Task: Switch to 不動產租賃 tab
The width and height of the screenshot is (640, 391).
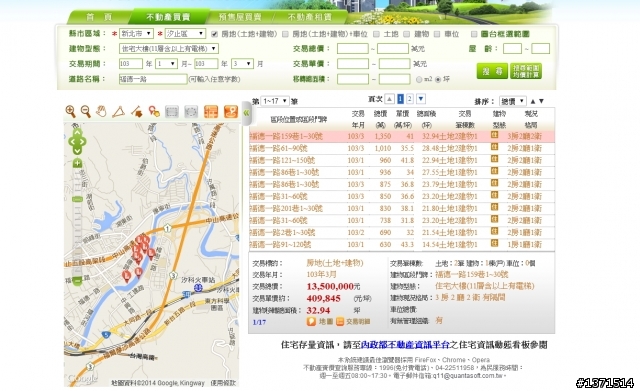Action: click(x=310, y=17)
